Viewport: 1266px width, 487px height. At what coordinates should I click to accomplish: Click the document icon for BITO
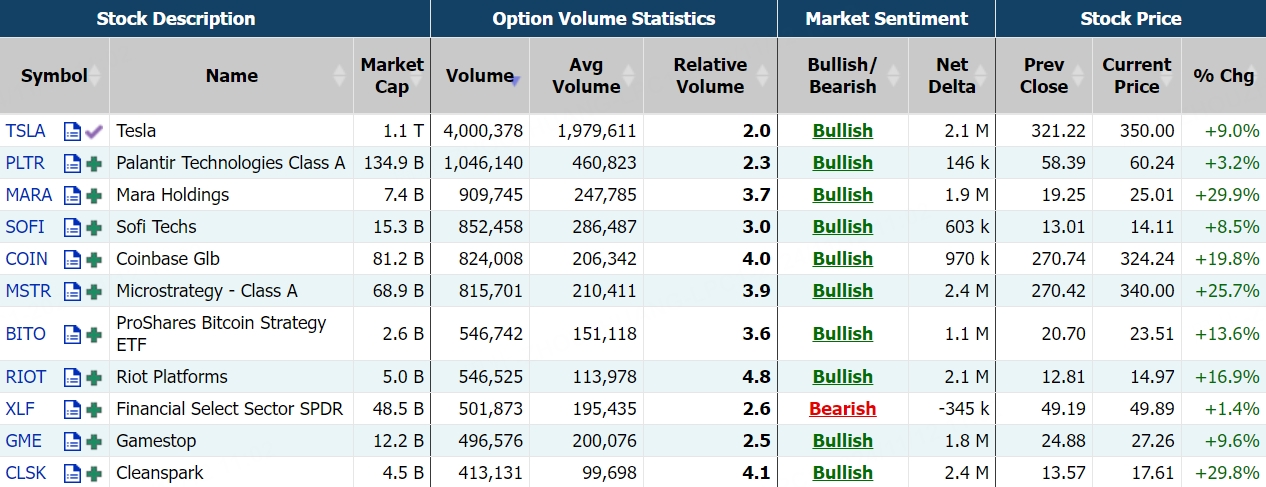pyautogui.click(x=72, y=334)
